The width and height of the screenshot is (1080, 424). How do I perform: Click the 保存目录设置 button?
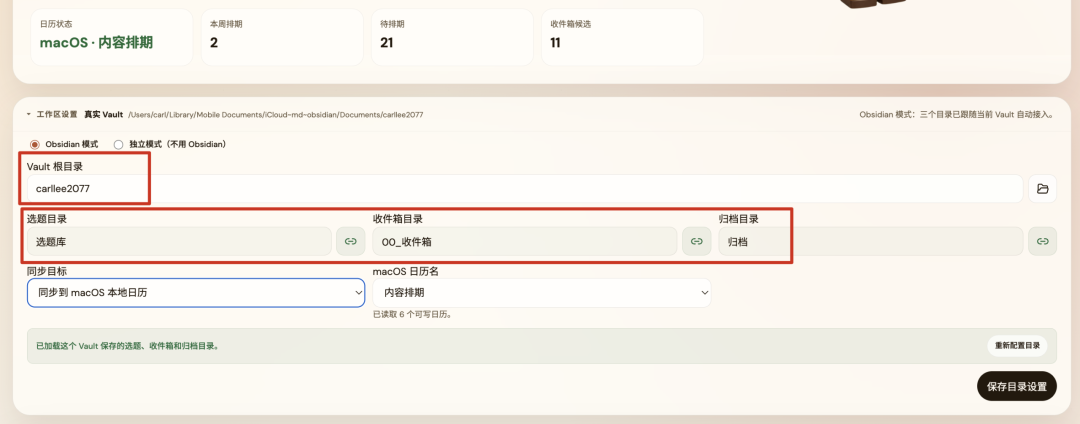pos(1017,386)
